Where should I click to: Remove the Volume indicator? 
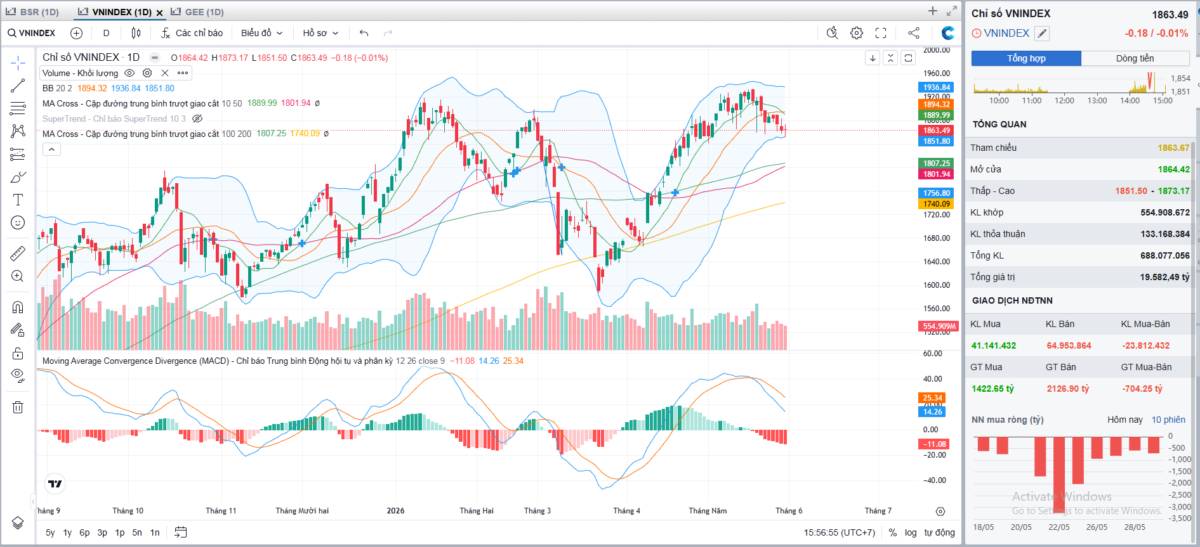165,73
